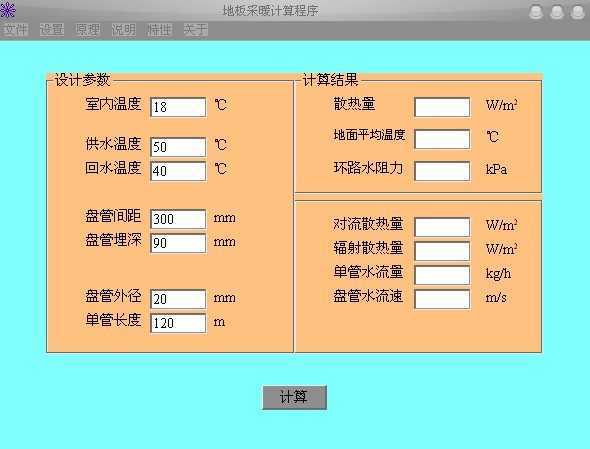Open the 原理 menu
This screenshot has height=449, width=590.
(x=88, y=30)
